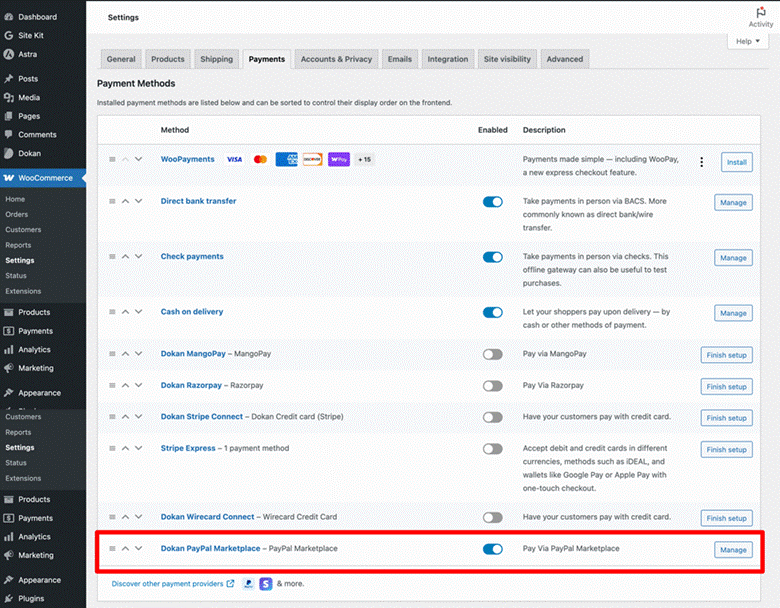780x608 pixels.
Task: Click Install button for WooPayments
Action: [736, 162]
